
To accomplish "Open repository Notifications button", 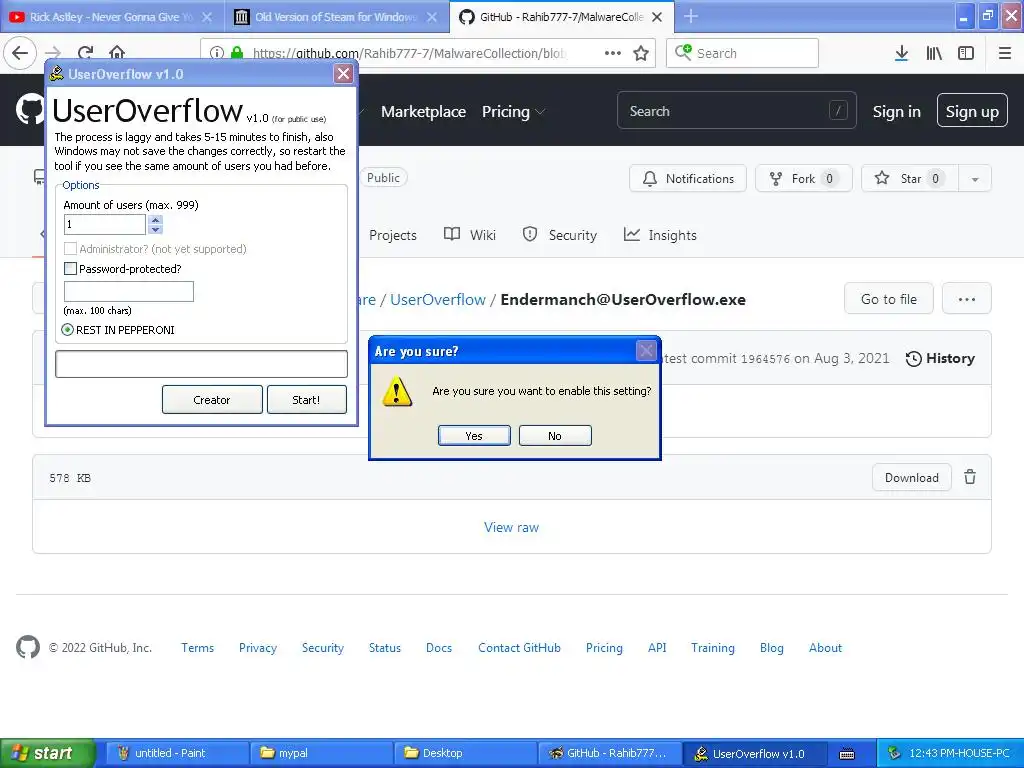I will click(x=688, y=179).
